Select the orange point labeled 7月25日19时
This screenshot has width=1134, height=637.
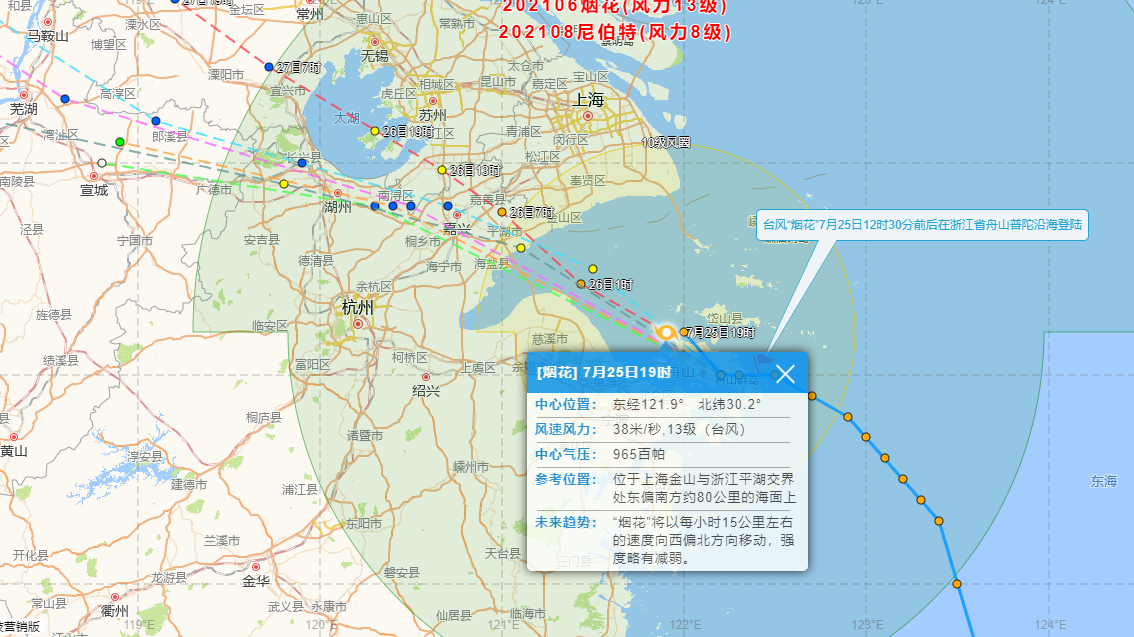pyautogui.click(x=684, y=333)
